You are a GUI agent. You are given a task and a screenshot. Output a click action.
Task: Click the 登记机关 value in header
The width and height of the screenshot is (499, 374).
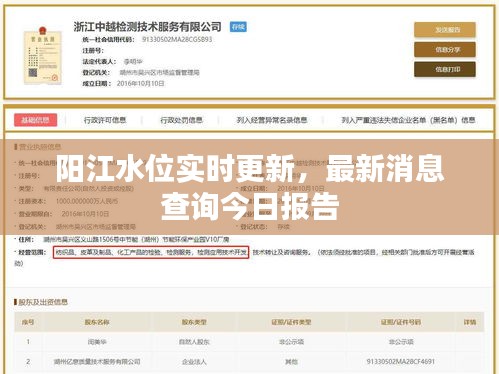pyautogui.click(x=159, y=72)
